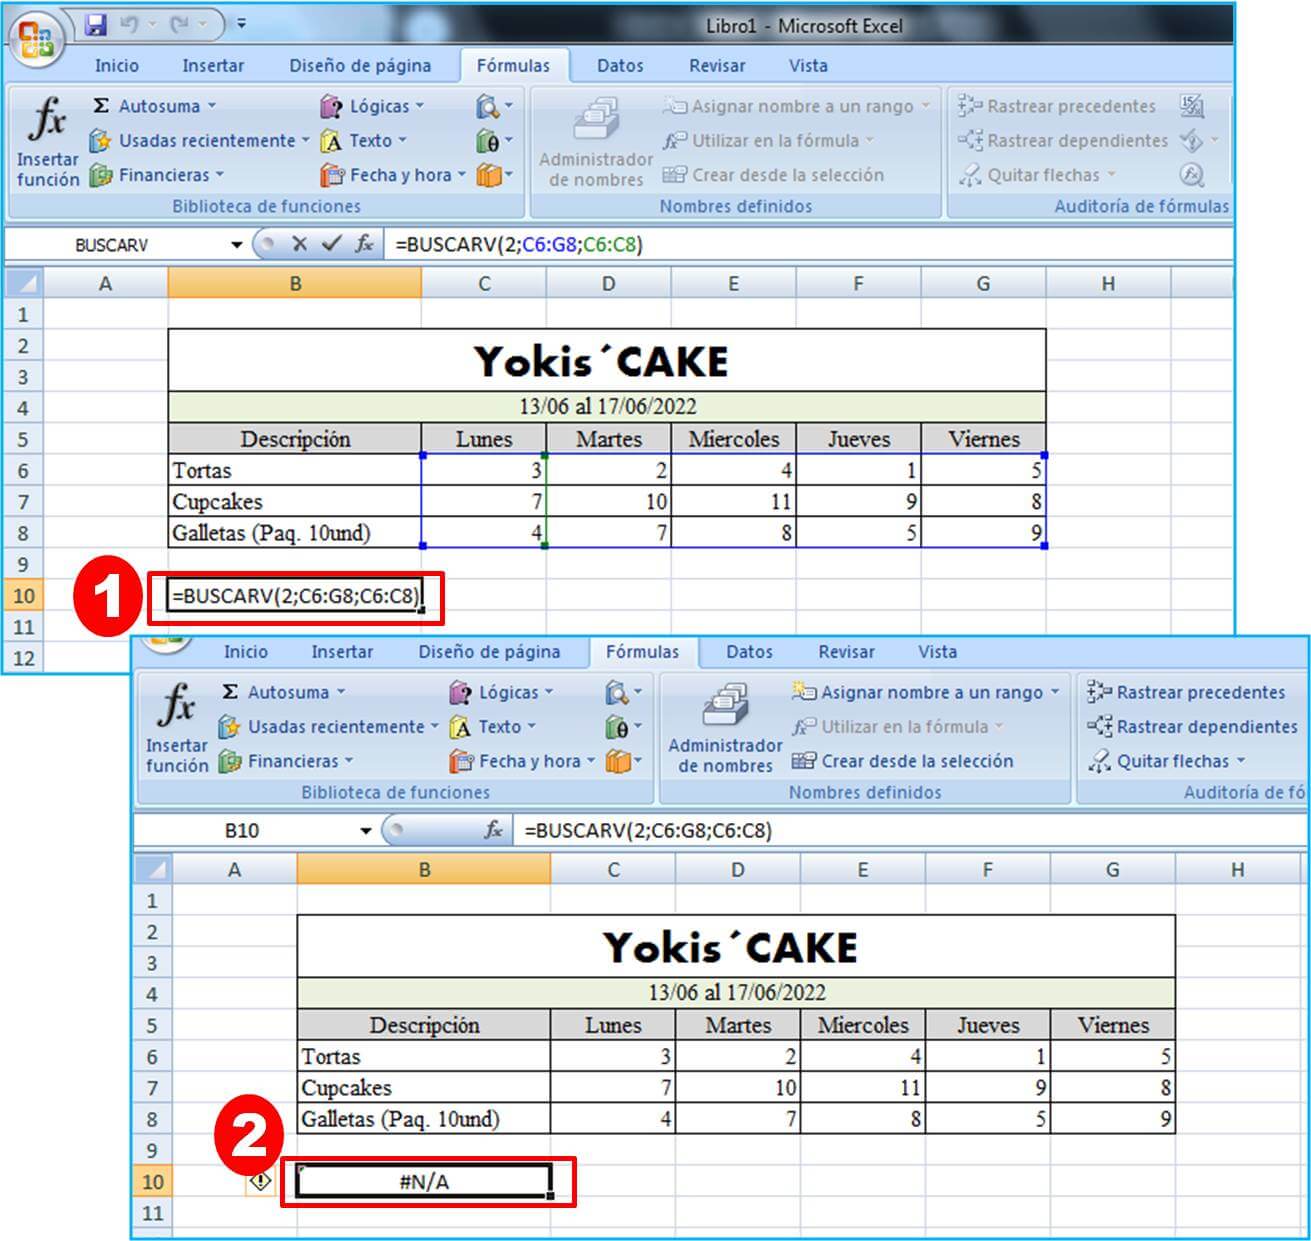
Task: Open the error indicator next to #N/A
Action: [x=260, y=1180]
